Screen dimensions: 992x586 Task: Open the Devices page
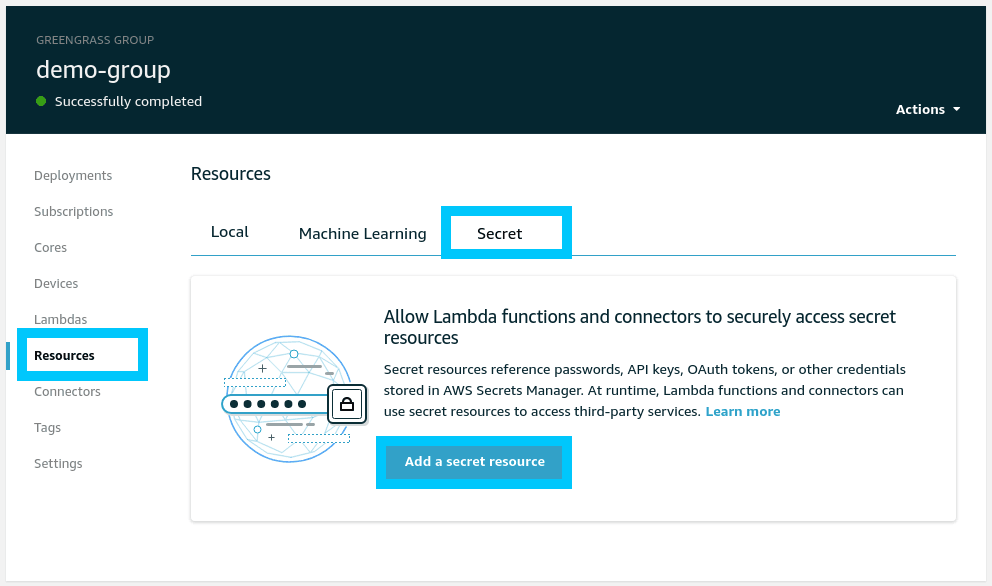56,283
